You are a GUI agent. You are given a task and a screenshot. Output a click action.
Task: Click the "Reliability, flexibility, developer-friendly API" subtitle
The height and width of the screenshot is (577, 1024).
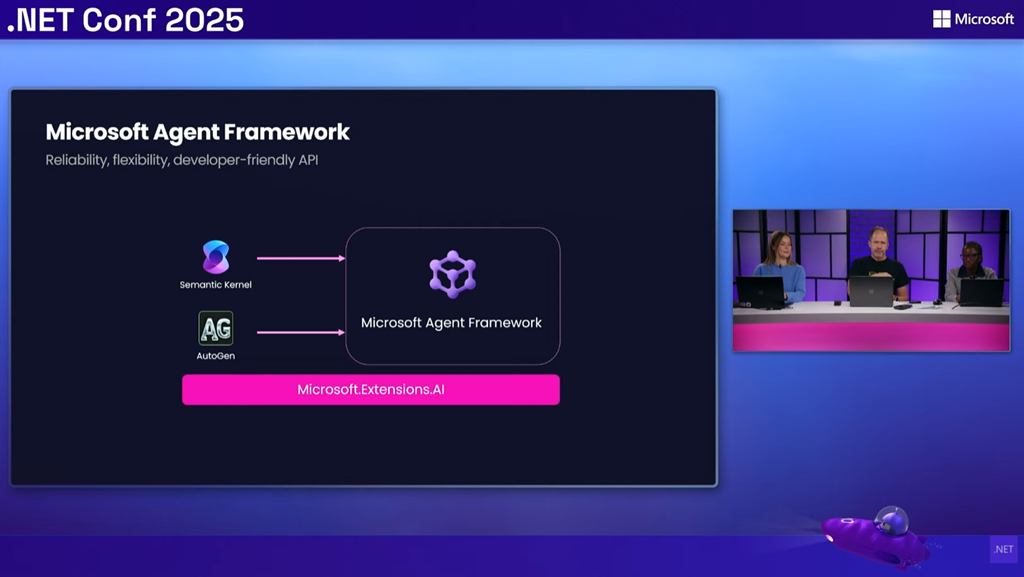pyautogui.click(x=182, y=160)
